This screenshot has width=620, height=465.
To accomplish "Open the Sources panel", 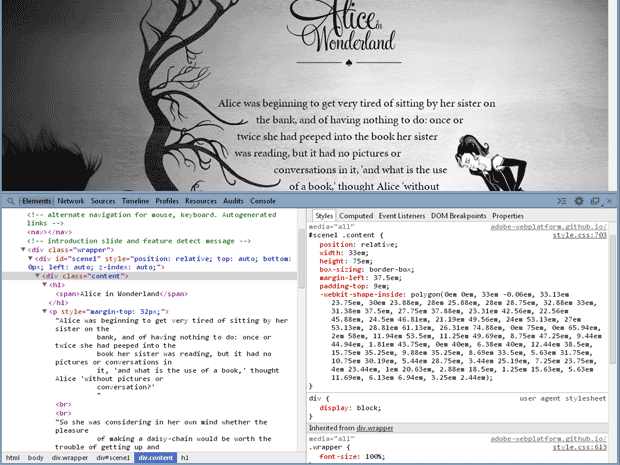I will [103, 201].
